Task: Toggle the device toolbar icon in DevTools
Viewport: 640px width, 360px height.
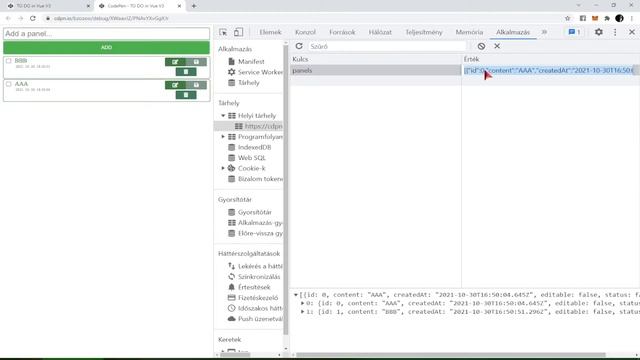Action: 238,32
